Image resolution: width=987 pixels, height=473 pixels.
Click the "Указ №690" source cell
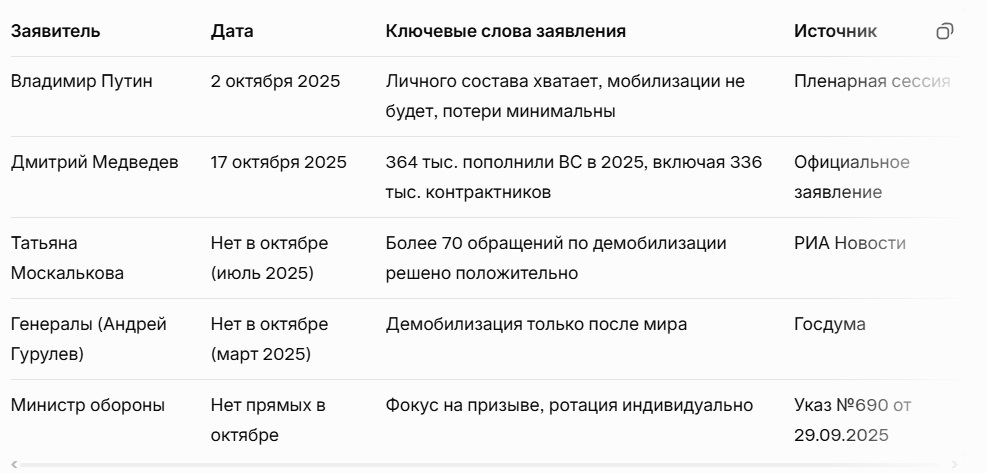tap(851, 420)
